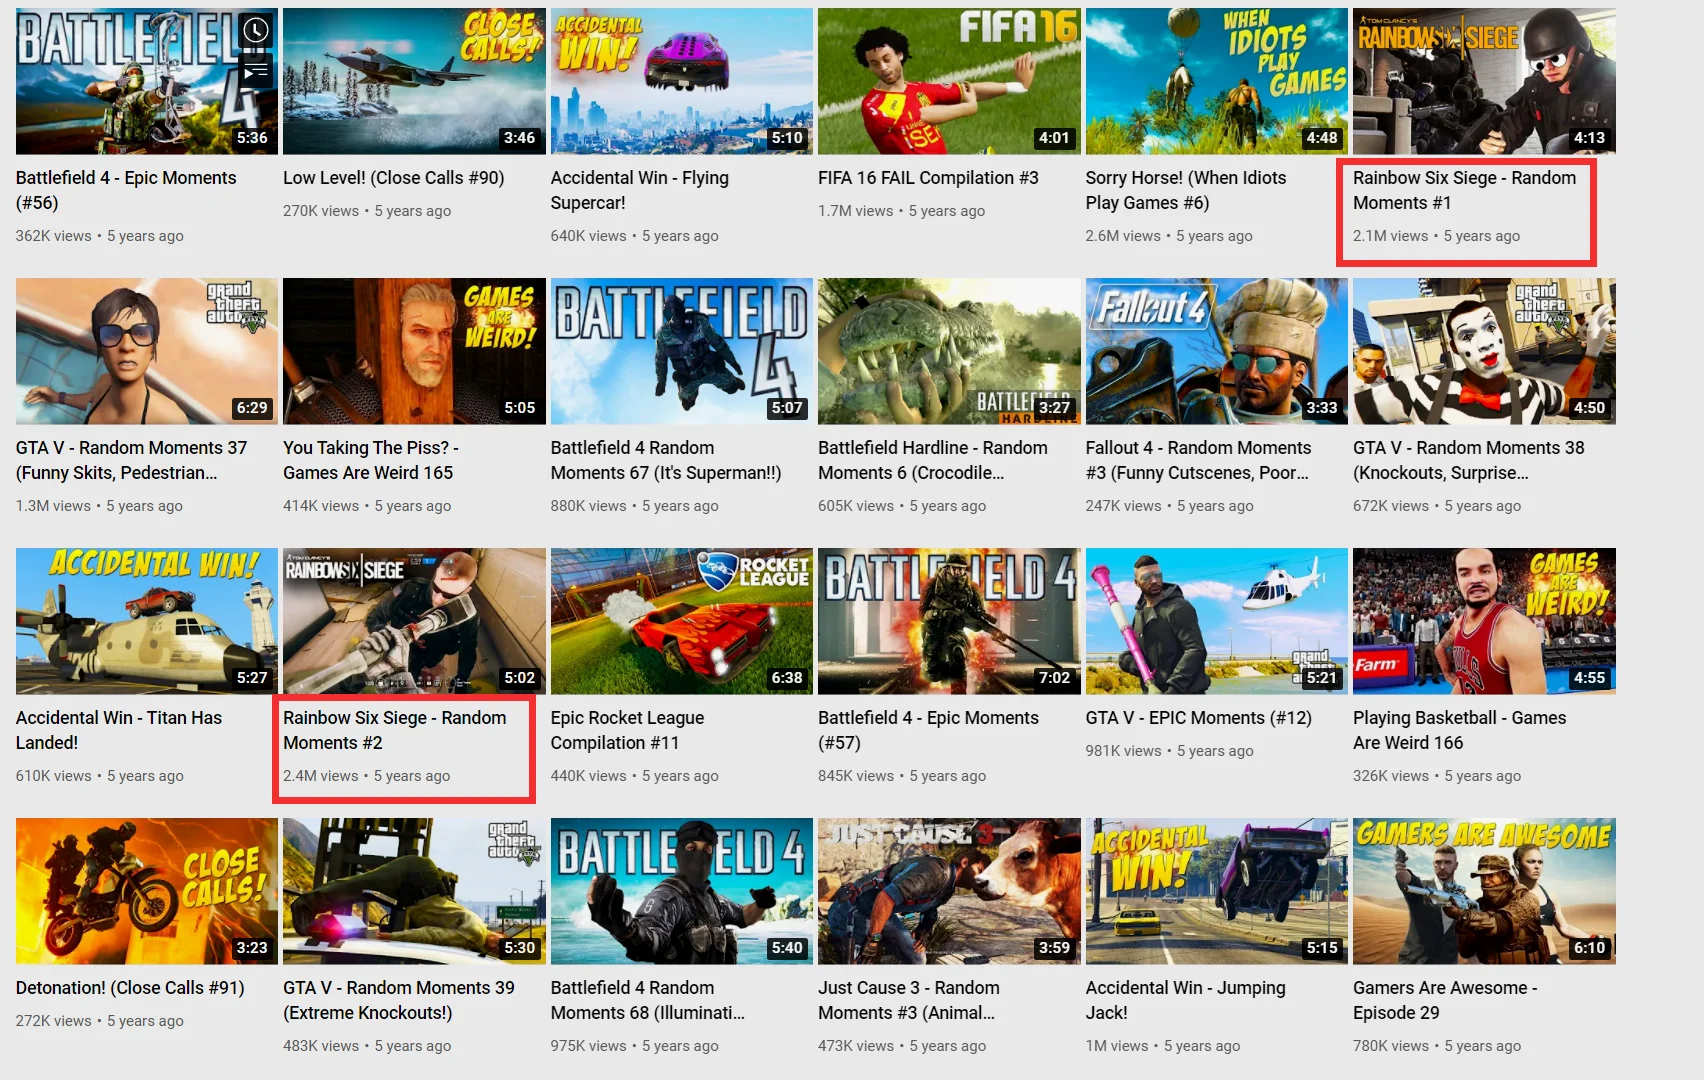Click the title 'Fallout 4 - Random Moments #3'
The image size is (1704, 1080).
tap(1198, 460)
